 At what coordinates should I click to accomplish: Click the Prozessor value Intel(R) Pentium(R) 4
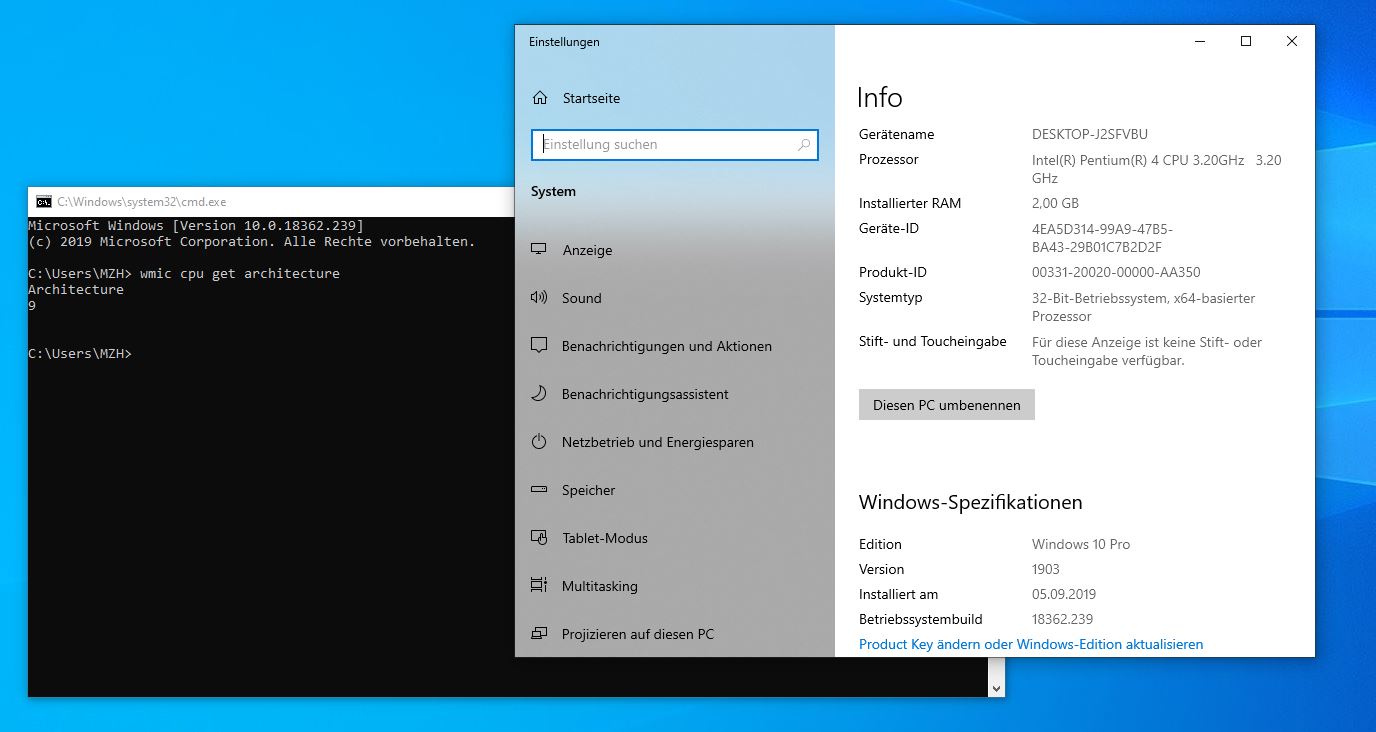[1157, 169]
